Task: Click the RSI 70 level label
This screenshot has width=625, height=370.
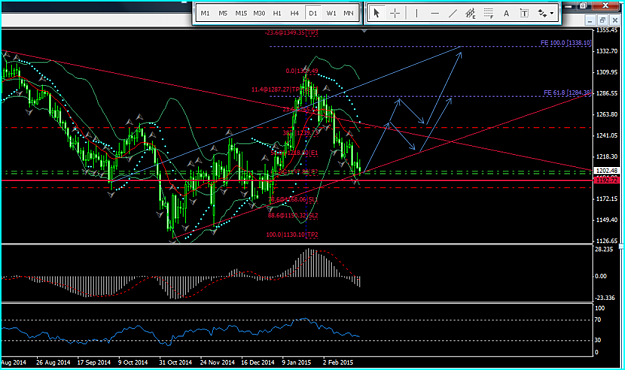Action: point(598,320)
